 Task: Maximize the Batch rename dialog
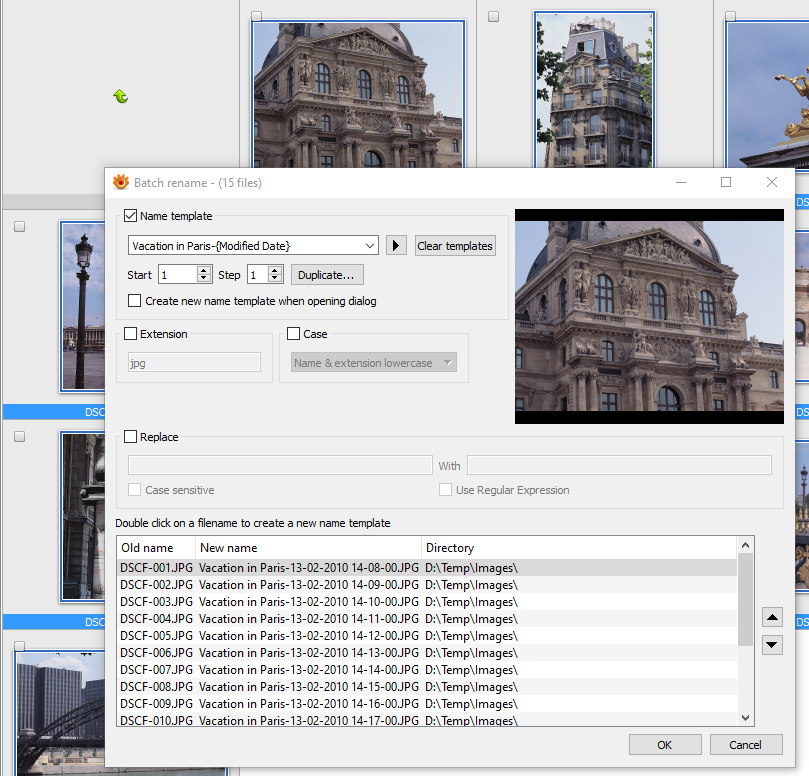(x=726, y=182)
